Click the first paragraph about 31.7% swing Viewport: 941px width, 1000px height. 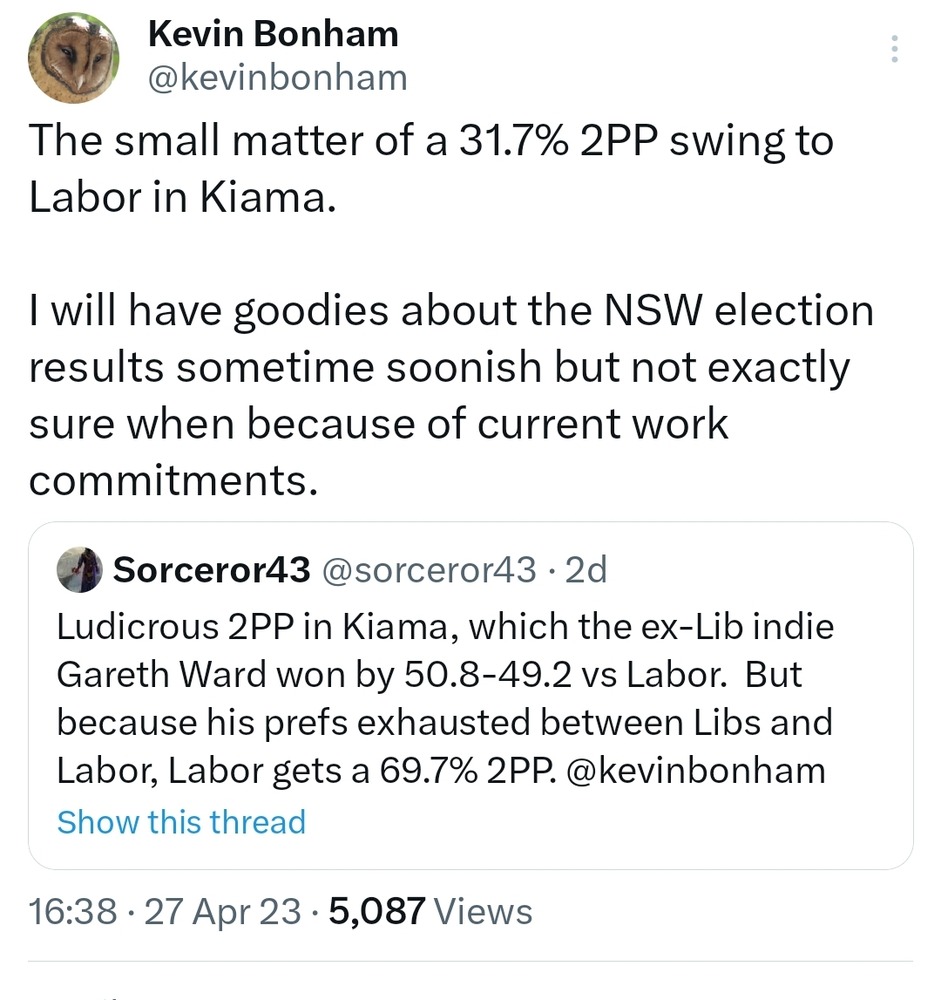pyautogui.click(x=430, y=168)
